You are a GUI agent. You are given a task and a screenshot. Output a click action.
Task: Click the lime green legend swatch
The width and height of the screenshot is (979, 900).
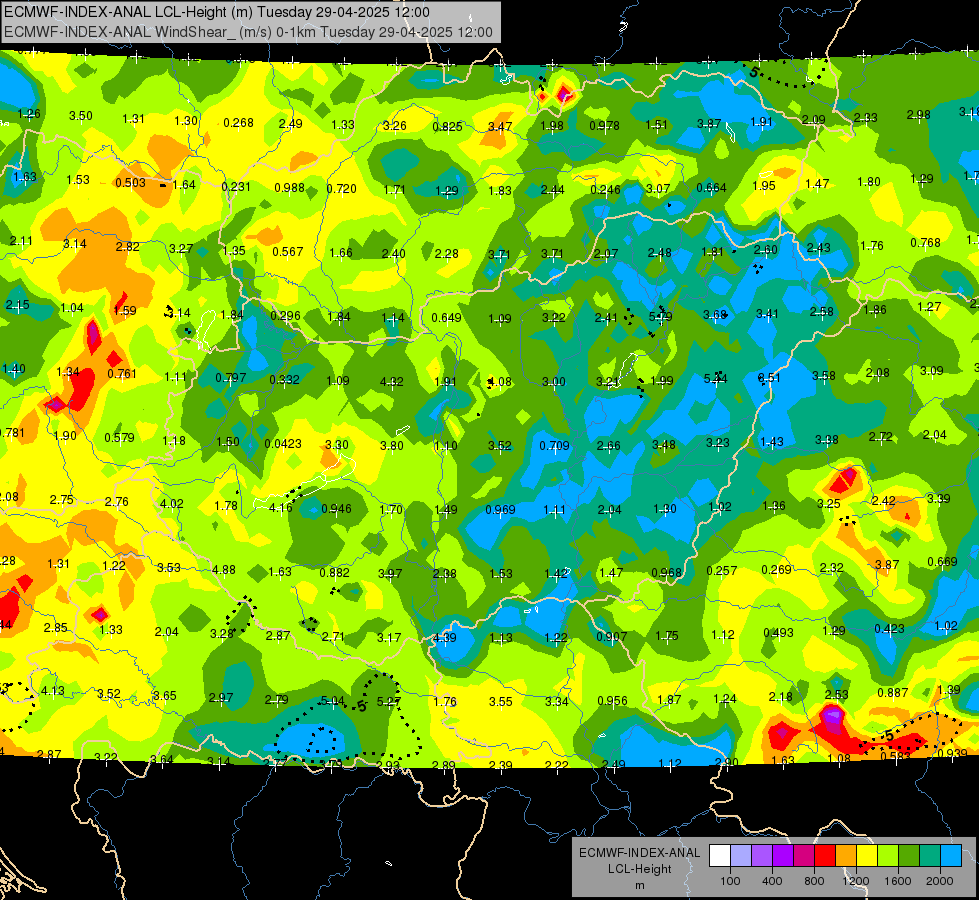coord(888,856)
